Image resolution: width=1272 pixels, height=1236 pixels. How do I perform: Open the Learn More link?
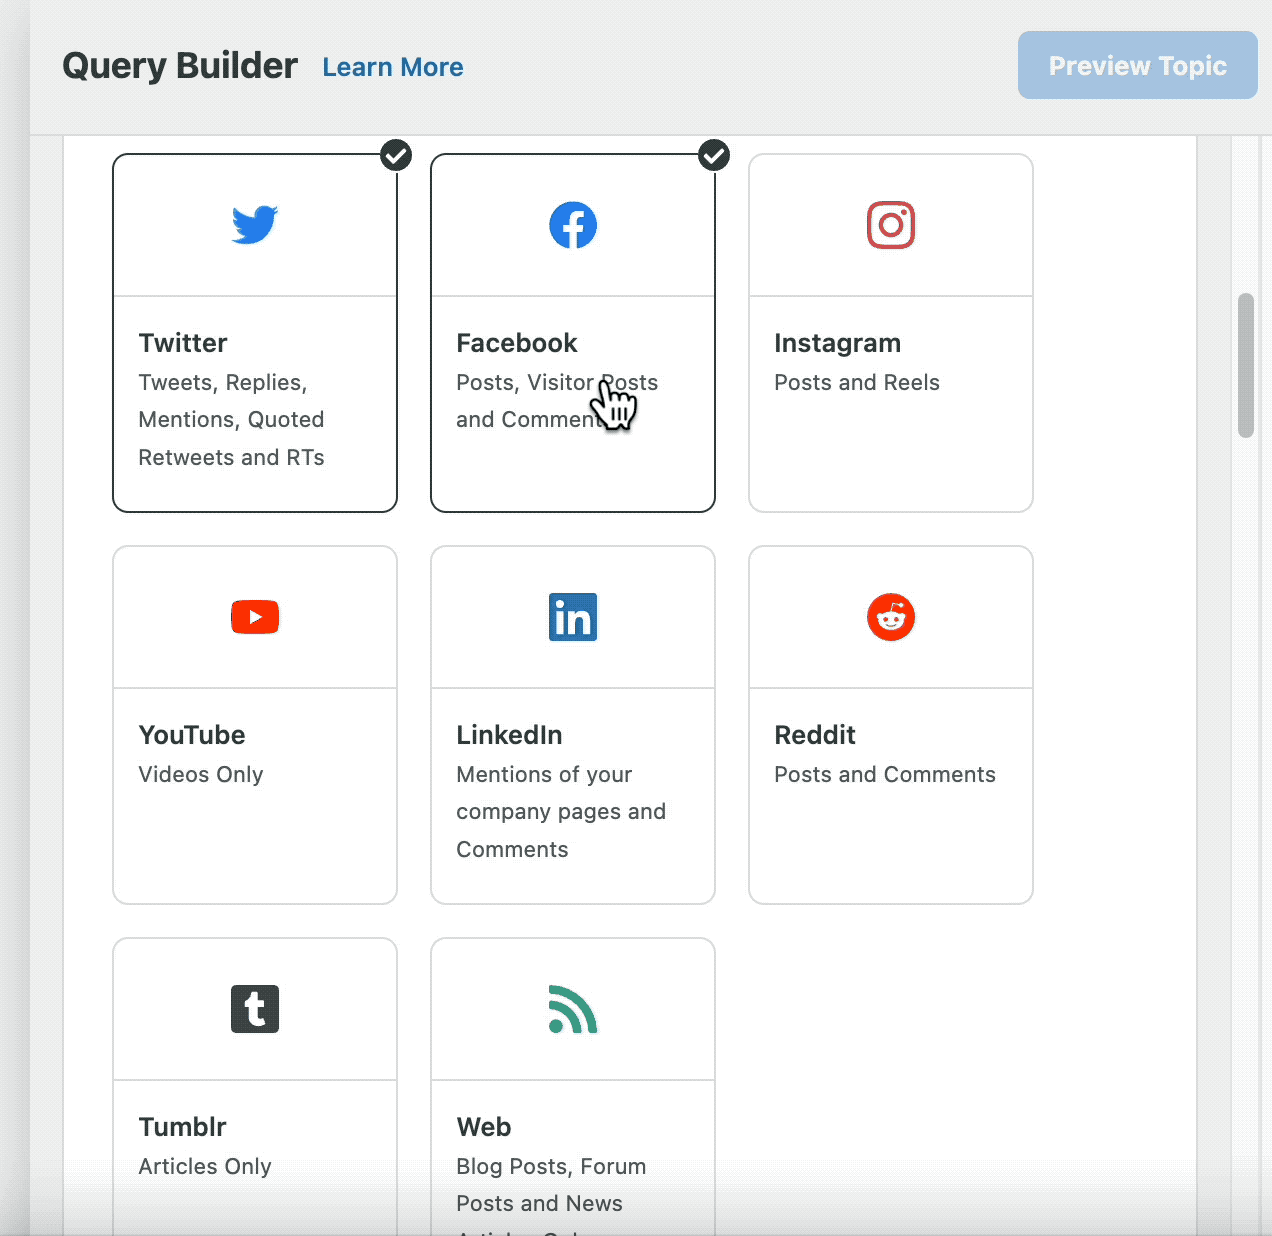tap(393, 67)
